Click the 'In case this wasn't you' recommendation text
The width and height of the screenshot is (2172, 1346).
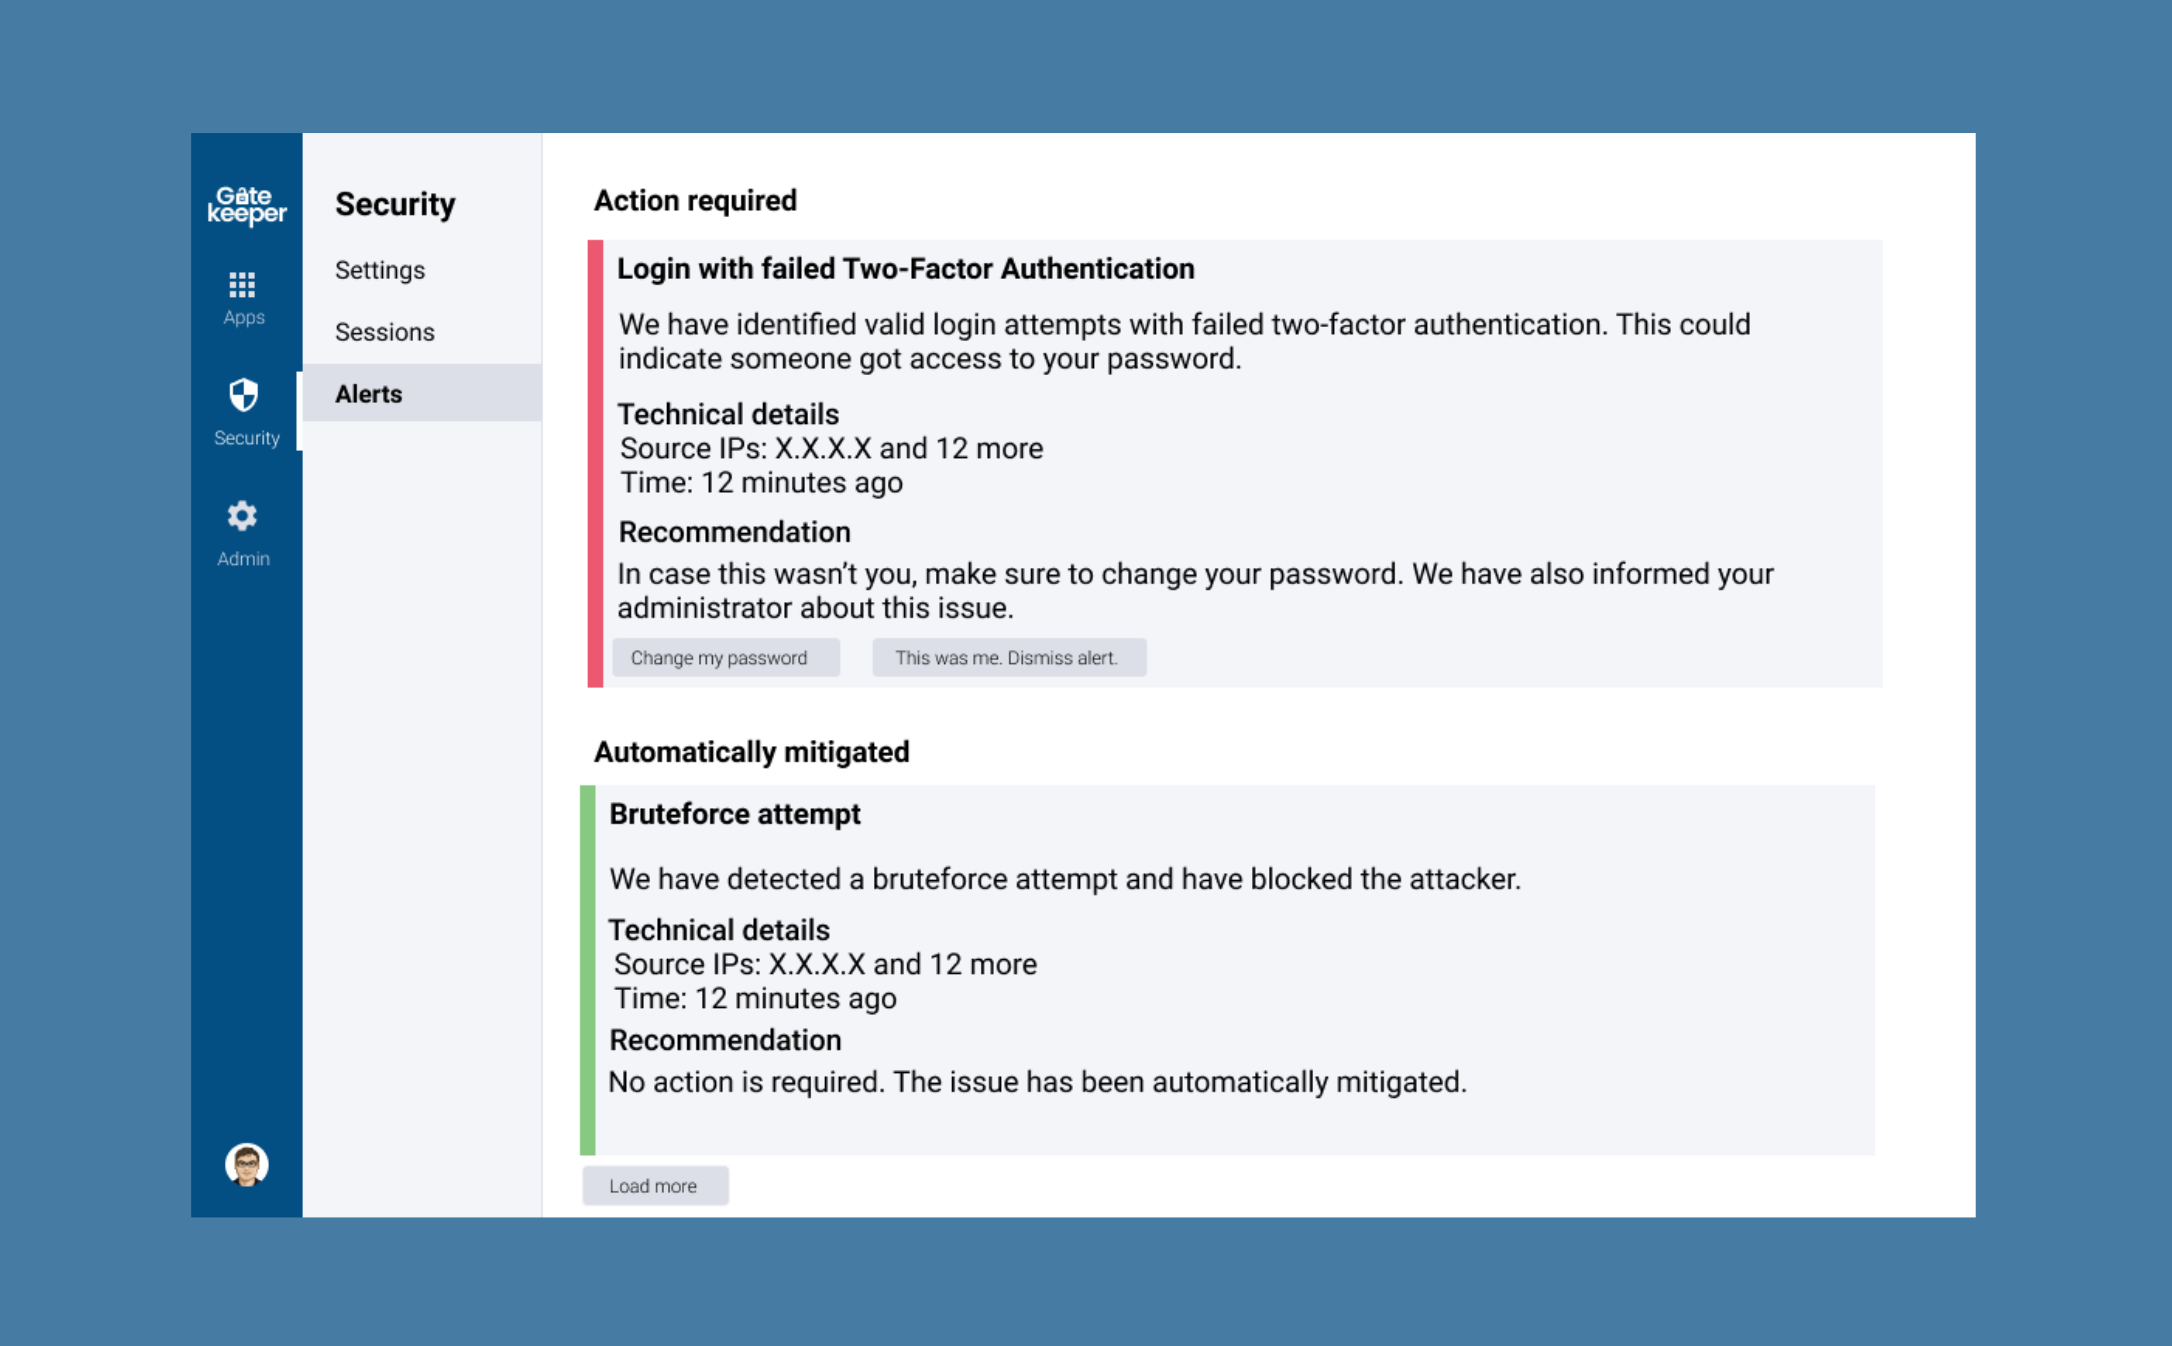tap(1195, 591)
